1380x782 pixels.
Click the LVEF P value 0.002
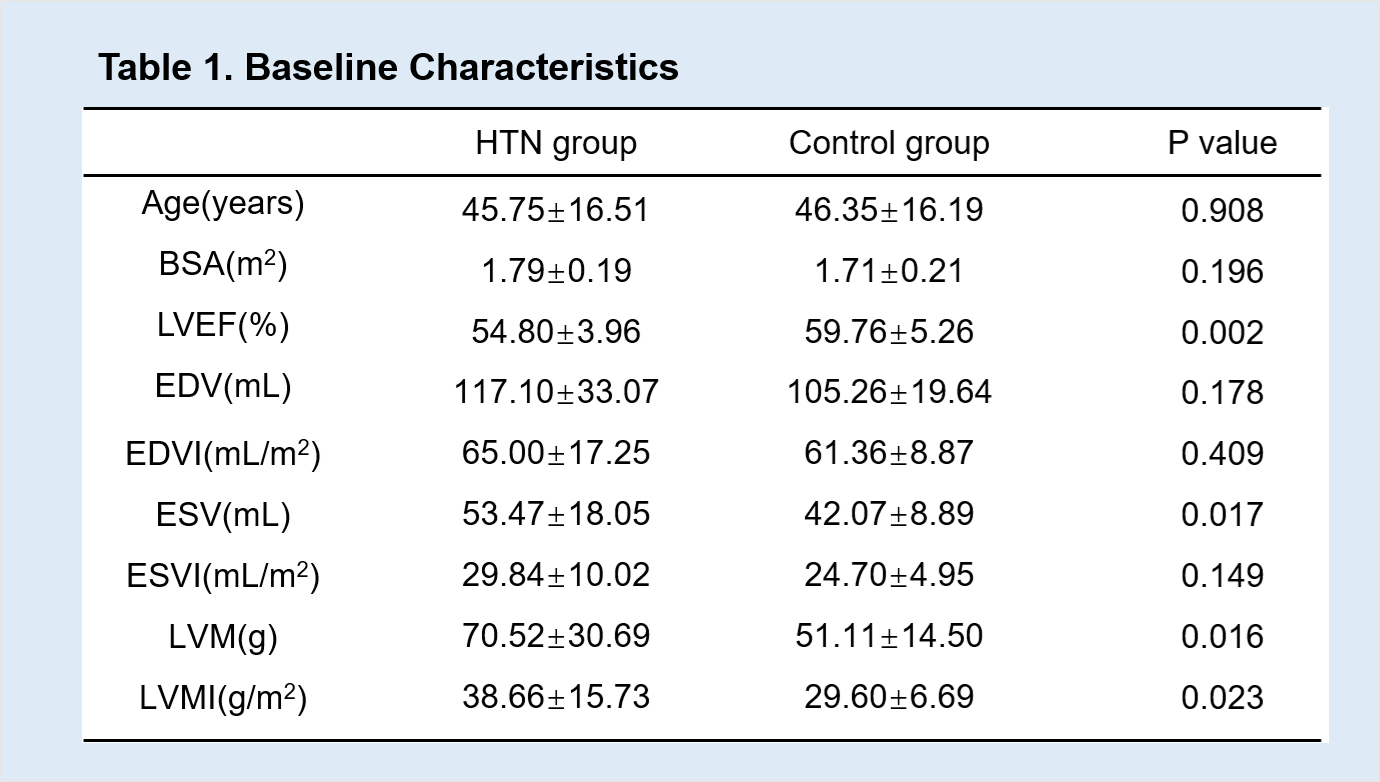coord(1222,333)
